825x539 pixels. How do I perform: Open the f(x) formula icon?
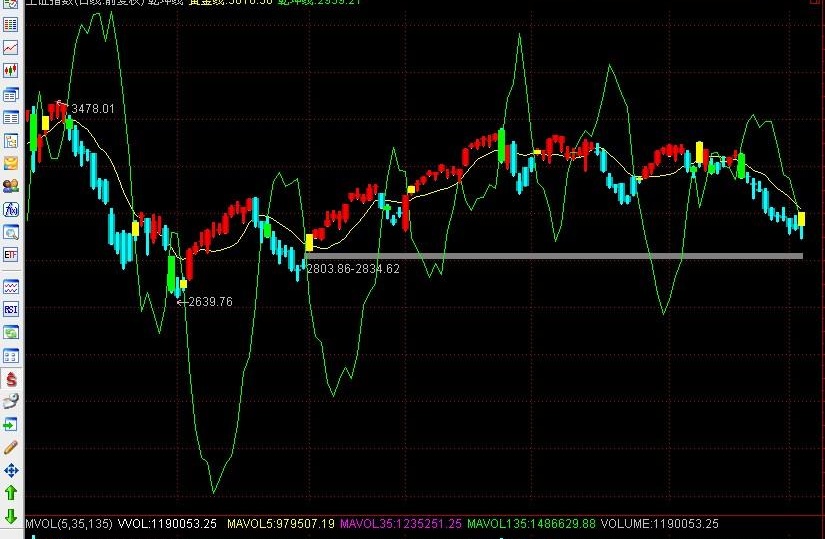11,209
